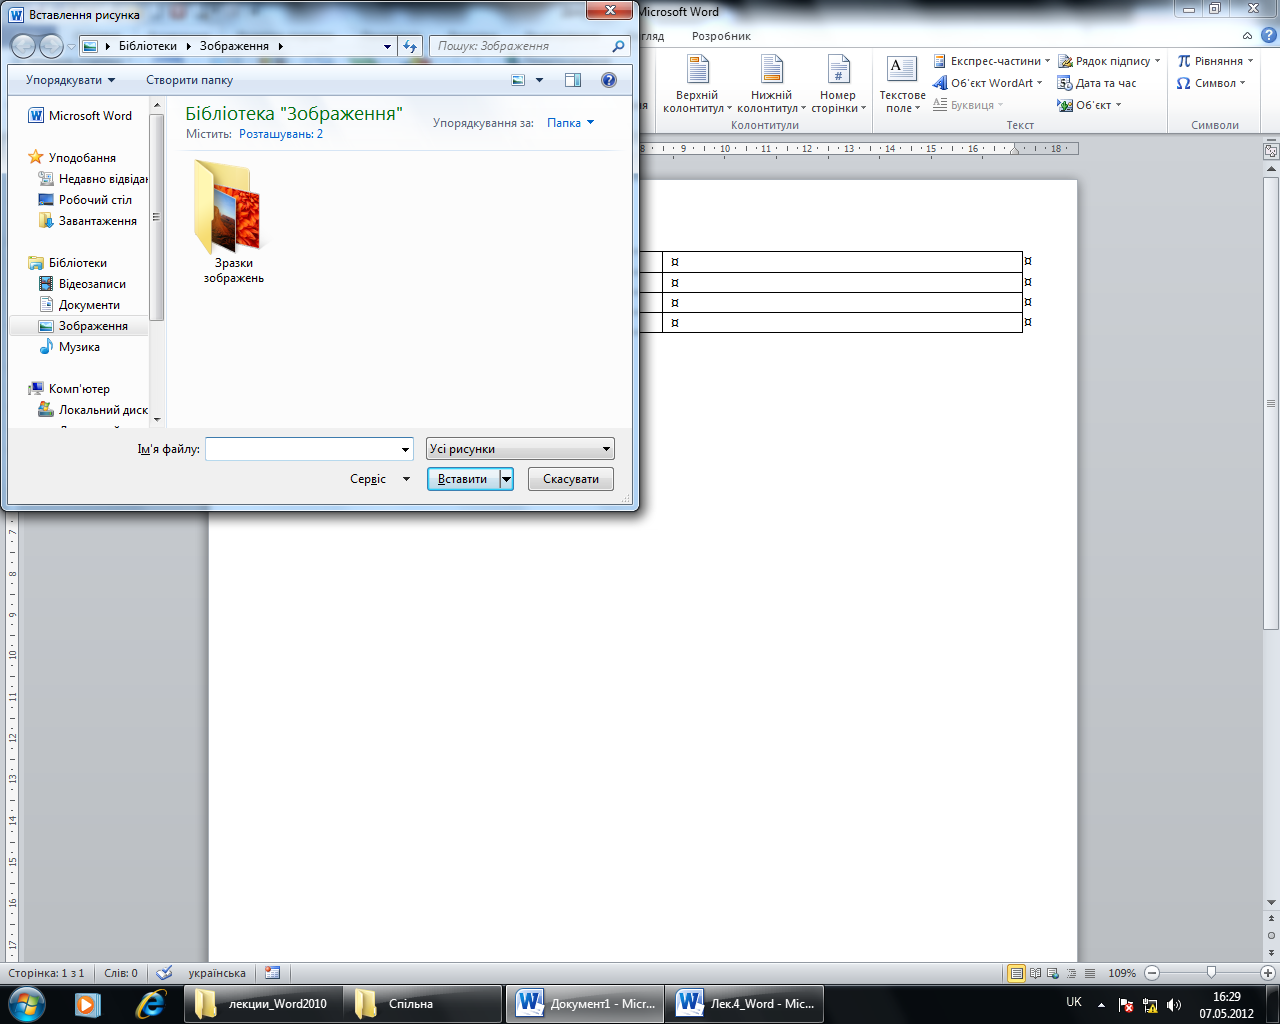This screenshot has width=1280, height=1024.
Task: Open Папка arrangement dropdown
Action: click(x=571, y=123)
